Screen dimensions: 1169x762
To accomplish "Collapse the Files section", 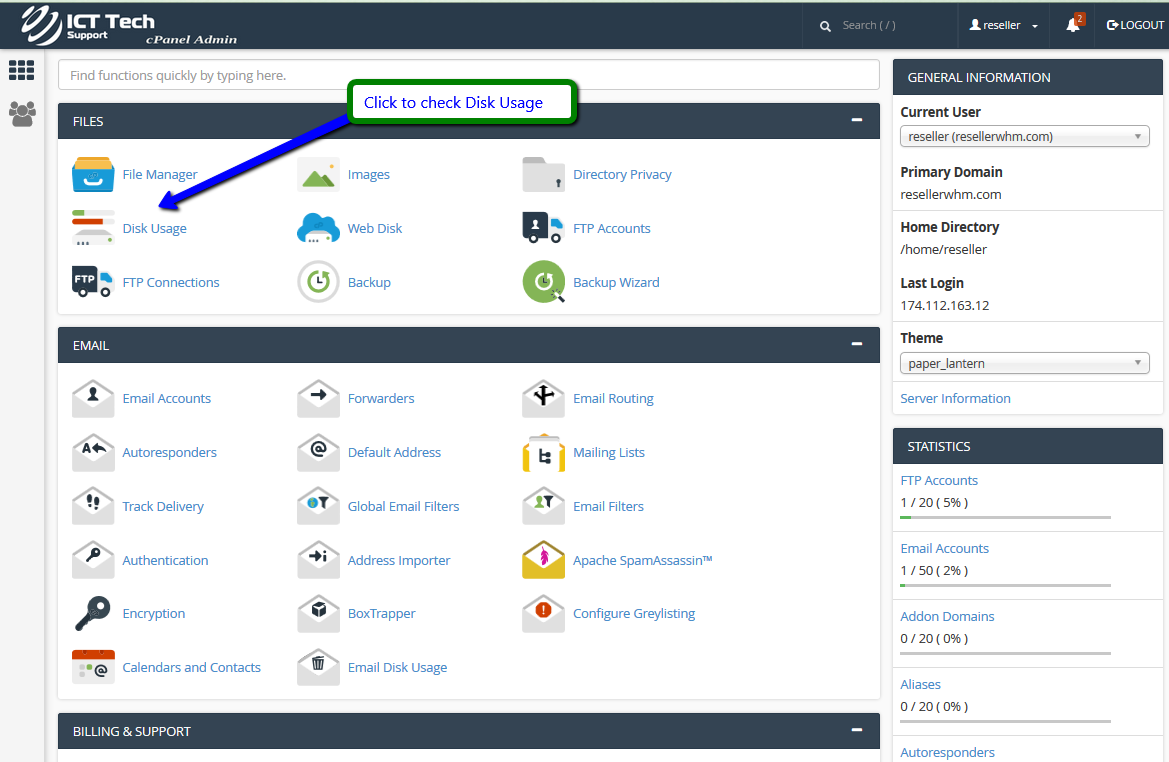I will 856,120.
